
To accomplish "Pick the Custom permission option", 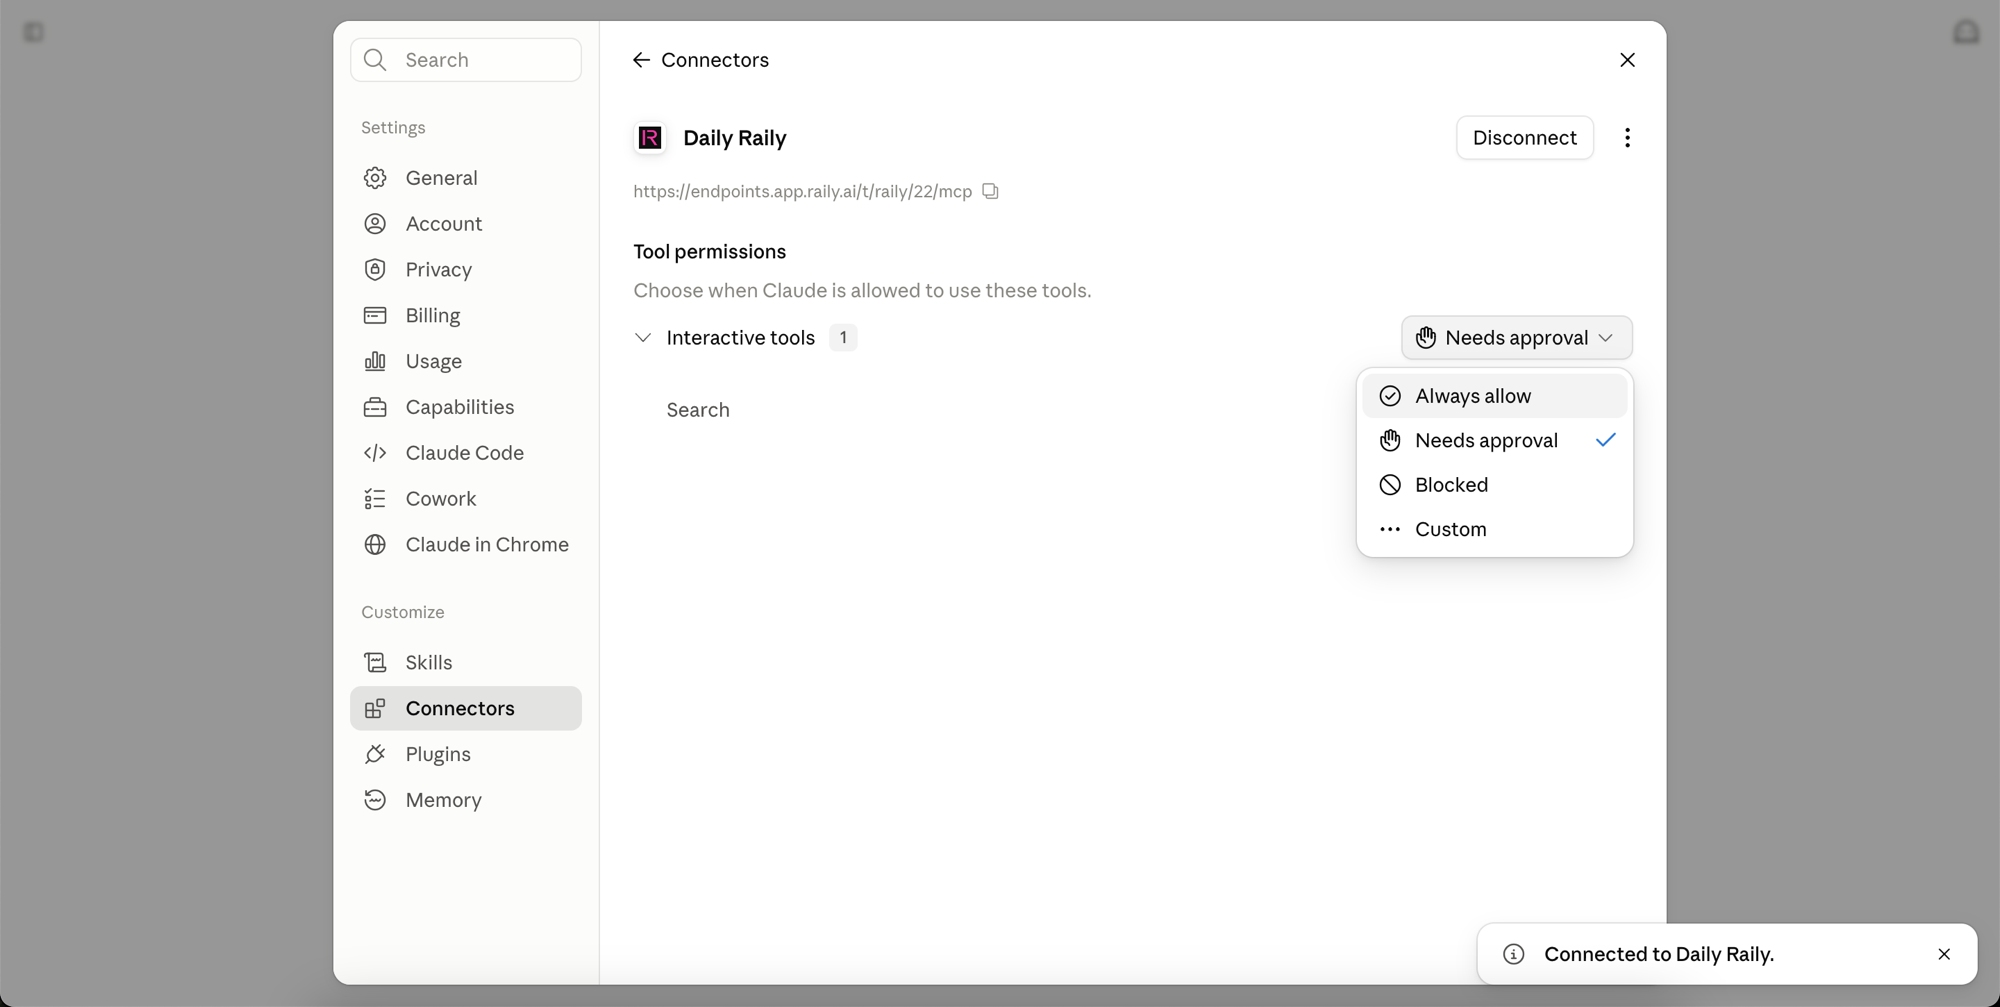I will 1494,529.
